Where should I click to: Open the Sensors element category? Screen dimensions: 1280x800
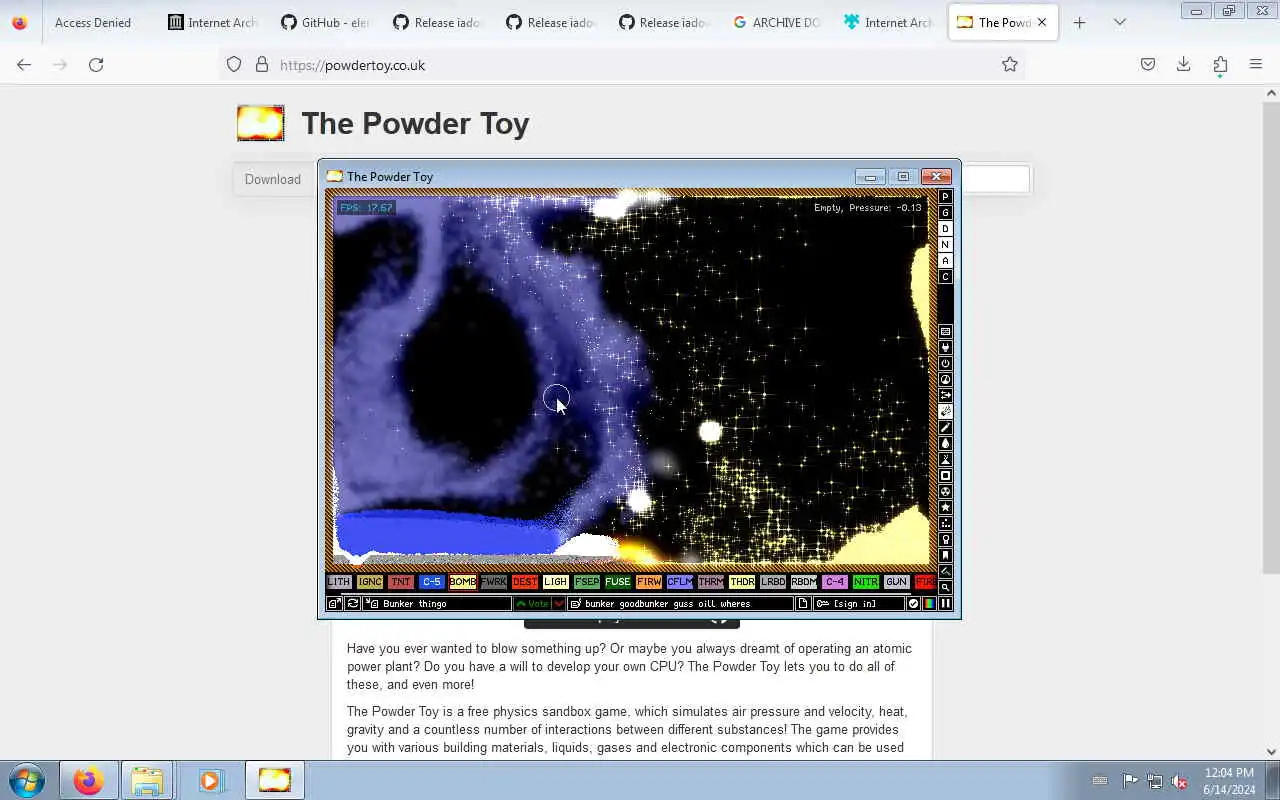click(945, 378)
